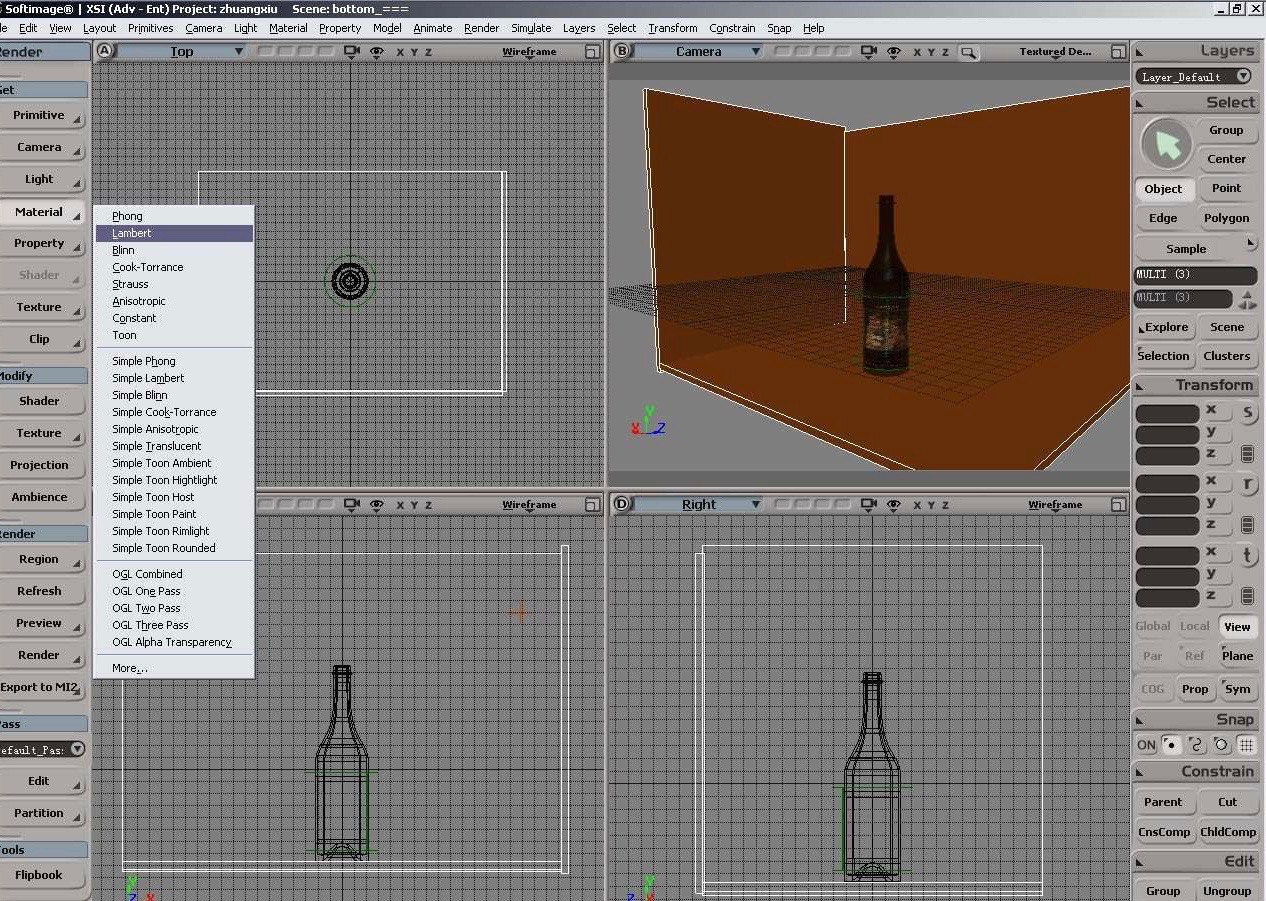The width and height of the screenshot is (1266, 901).
Task: Open the Textured display mode dropdown
Action: [1055, 52]
